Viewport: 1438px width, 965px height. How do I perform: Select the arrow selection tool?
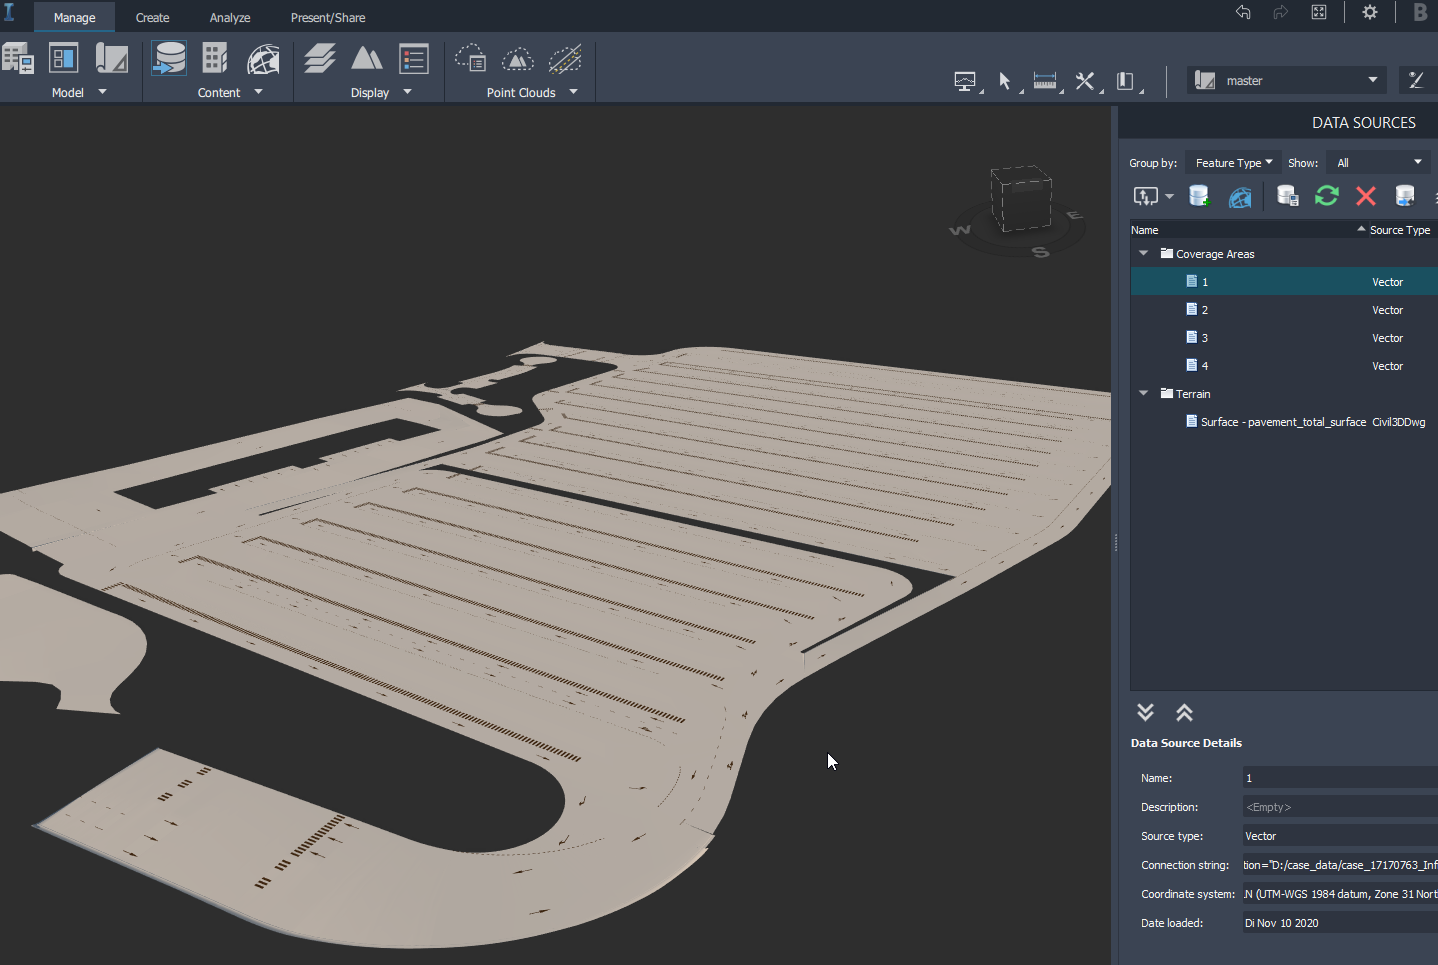click(1006, 81)
